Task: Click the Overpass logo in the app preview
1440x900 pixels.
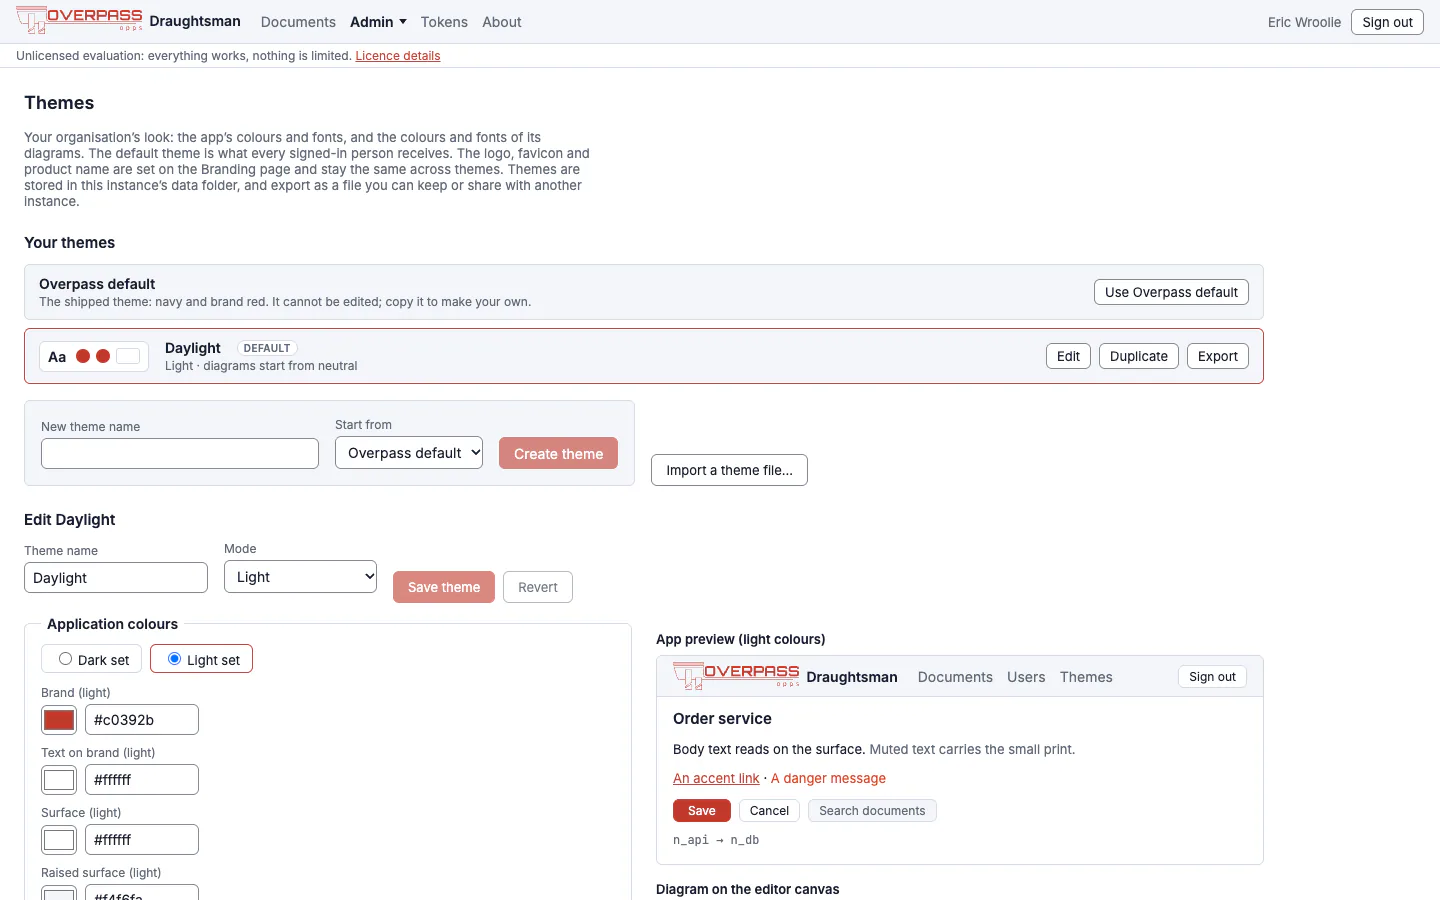Action: pos(736,676)
